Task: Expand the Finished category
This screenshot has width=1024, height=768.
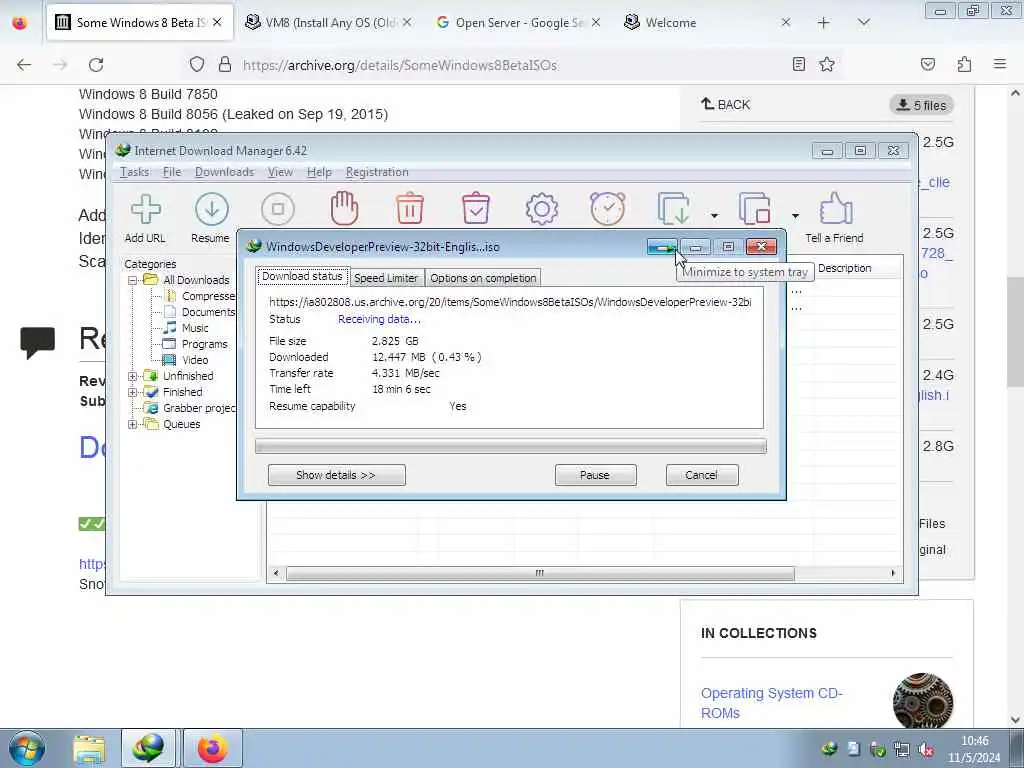Action: pos(133,392)
